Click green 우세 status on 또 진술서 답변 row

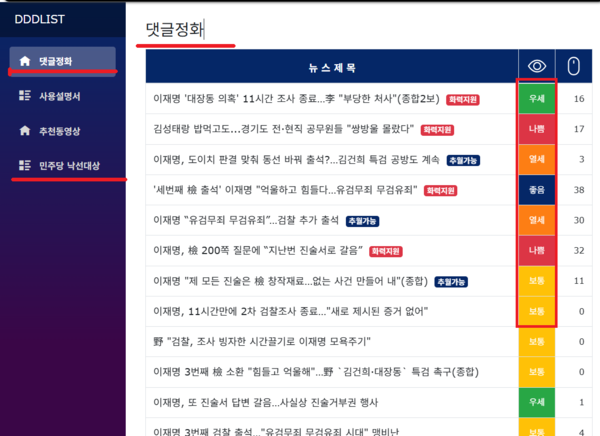click(537, 402)
